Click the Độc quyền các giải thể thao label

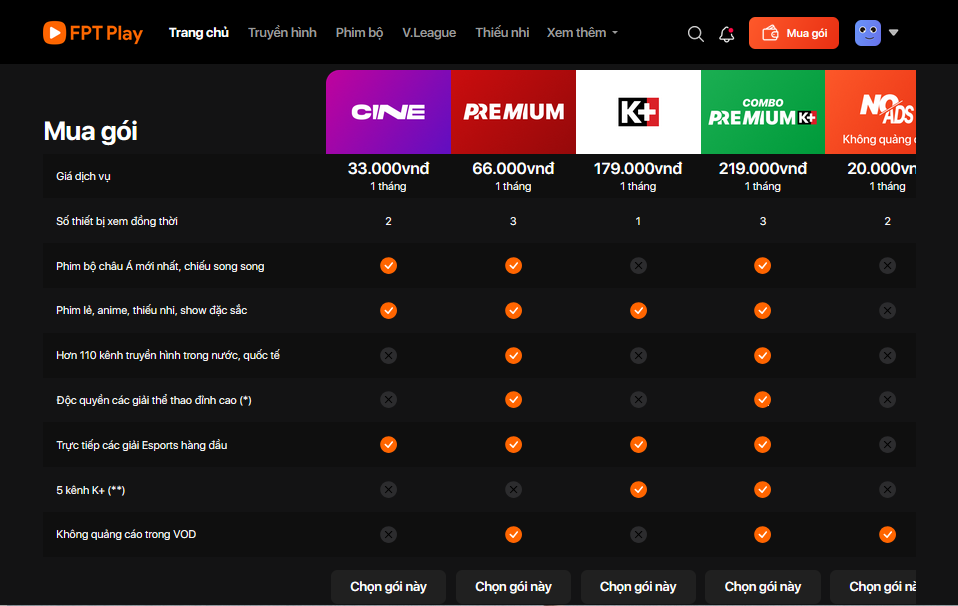coord(154,400)
